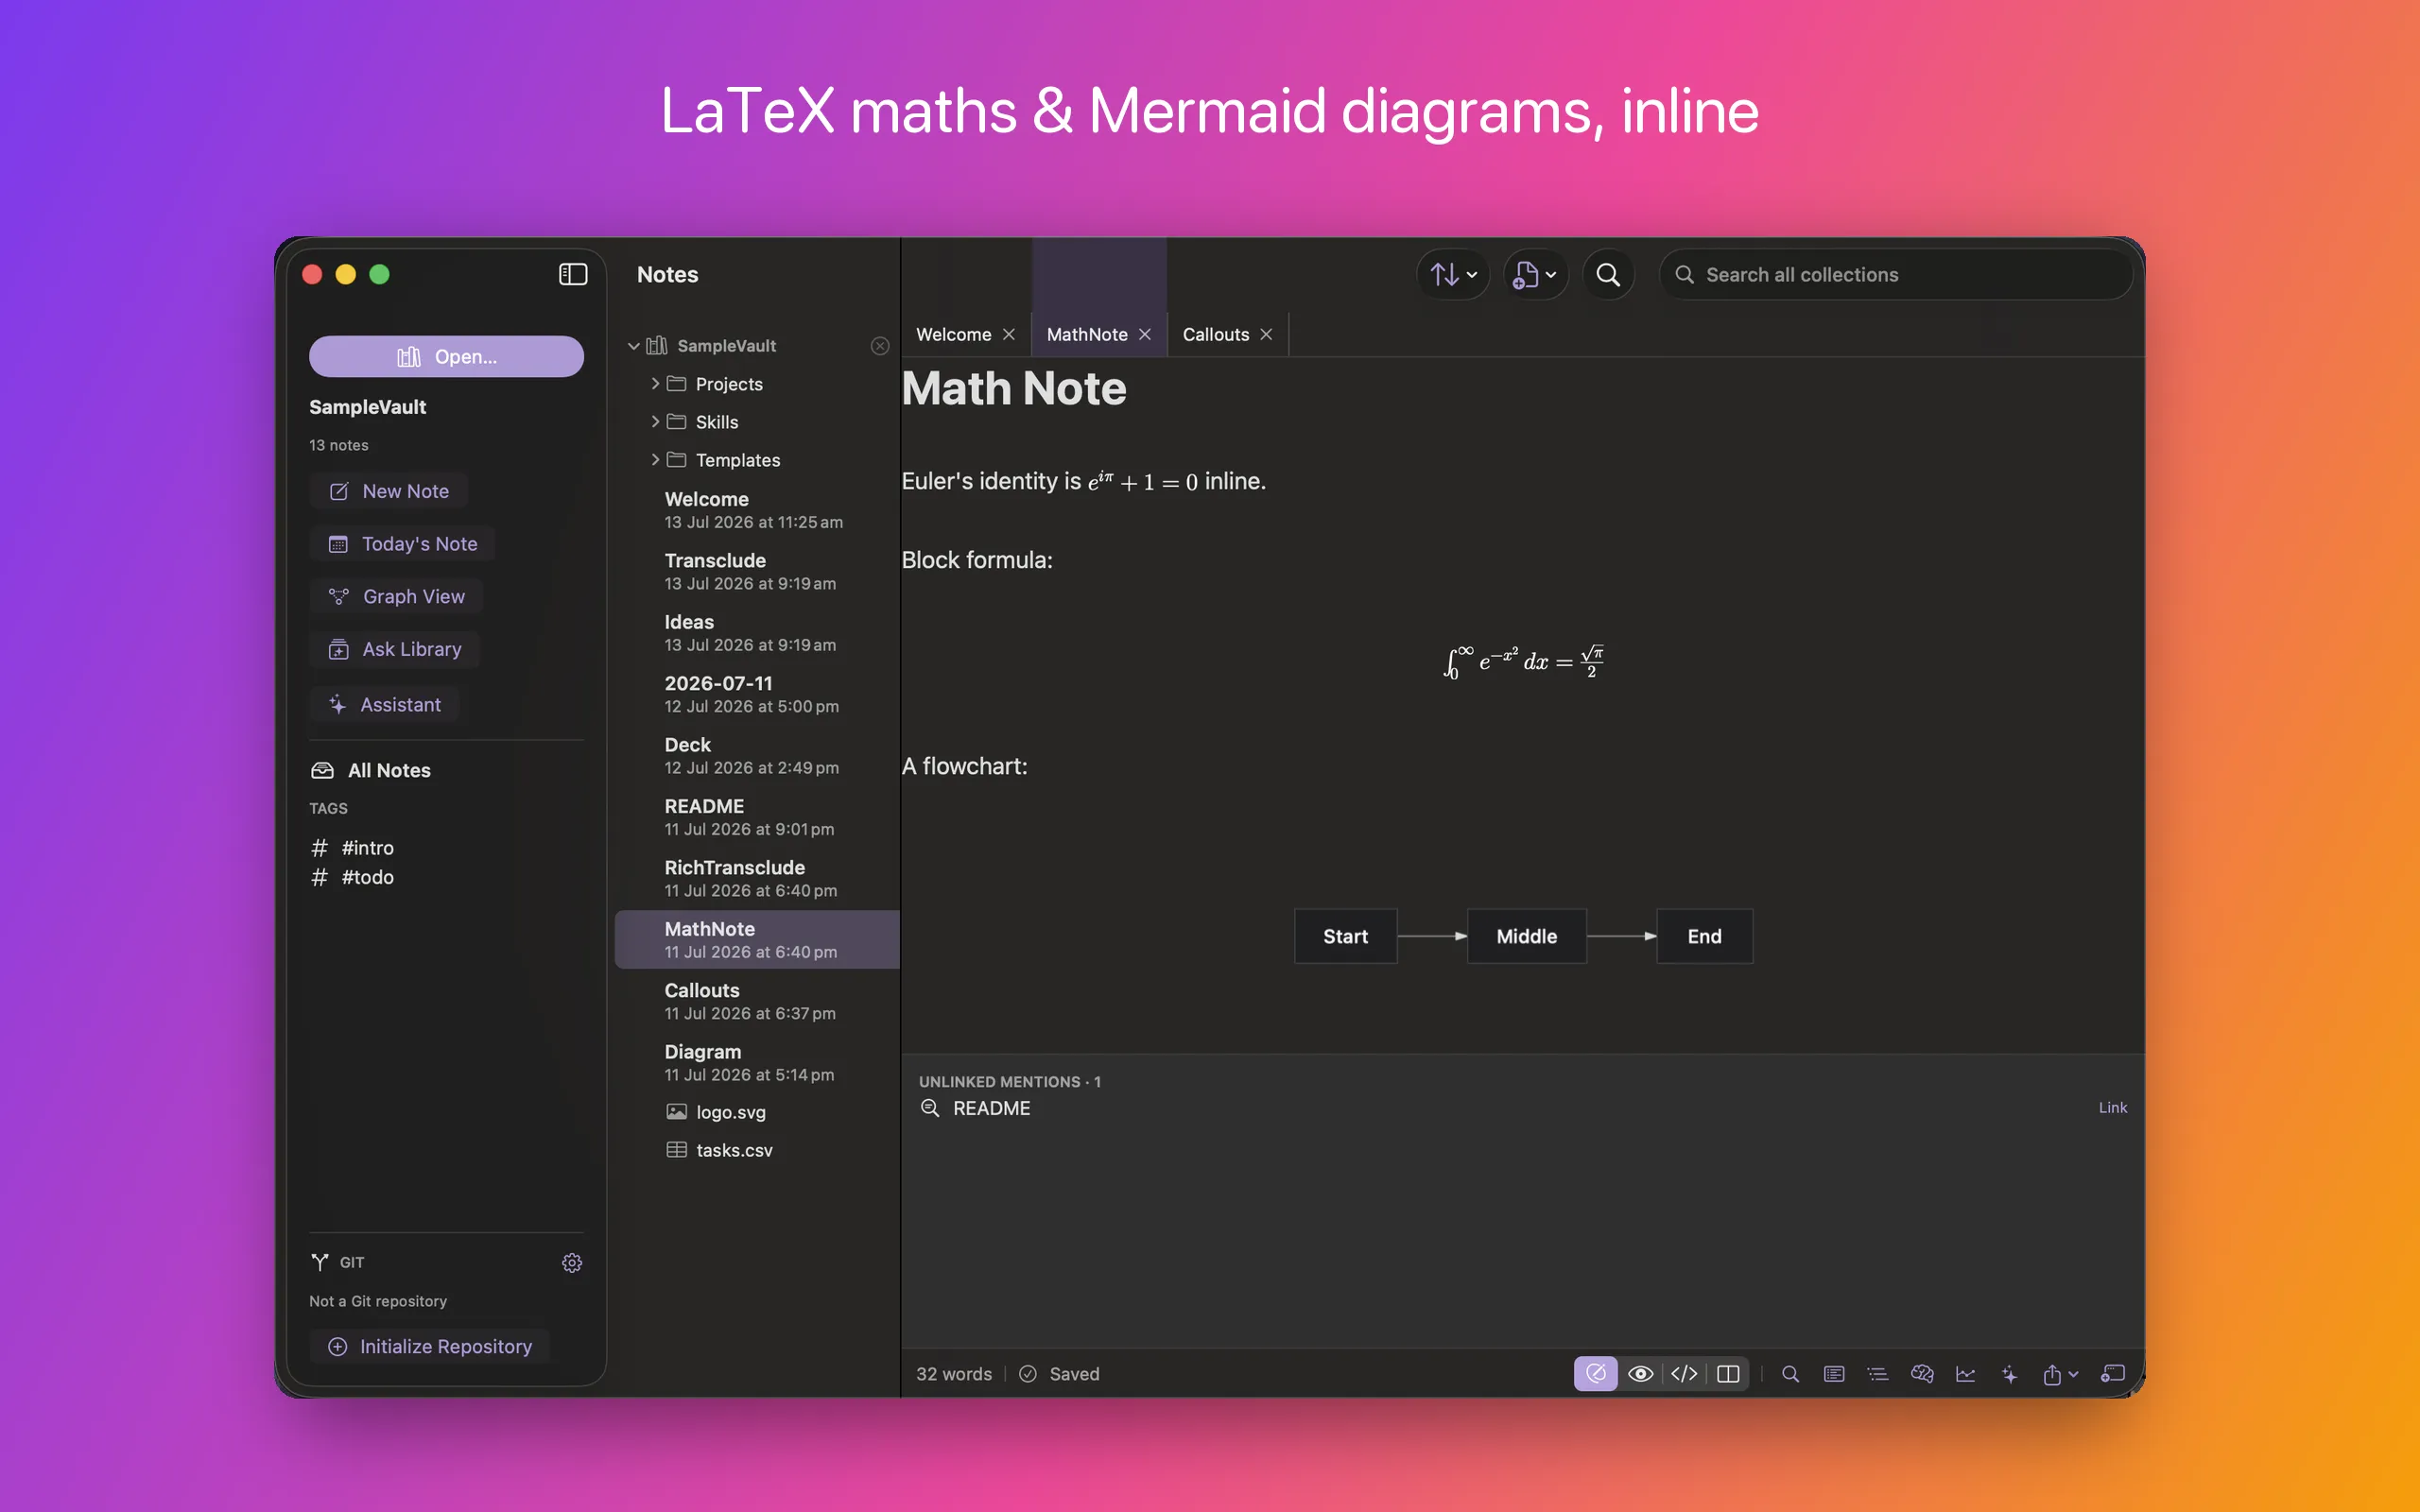2420x1512 pixels.
Task: Close the Callouts tab
Action: tap(1266, 335)
